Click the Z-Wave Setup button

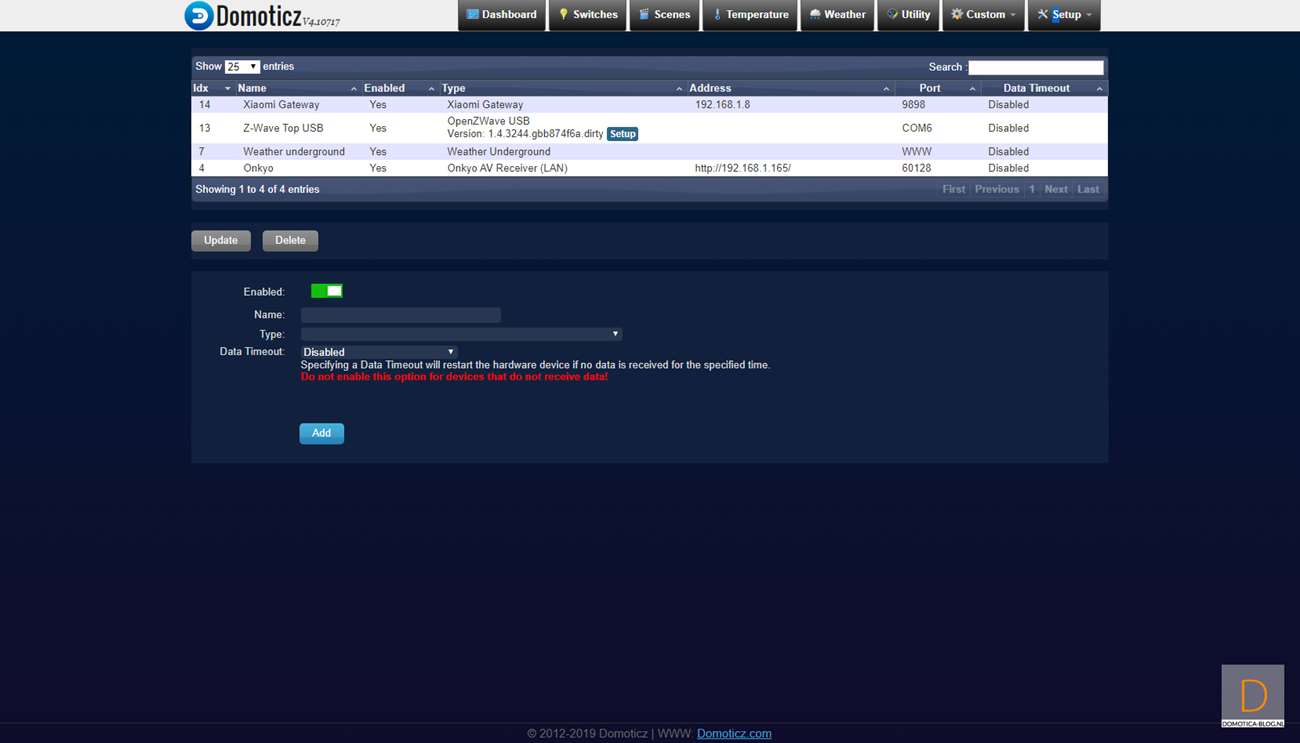(x=622, y=134)
